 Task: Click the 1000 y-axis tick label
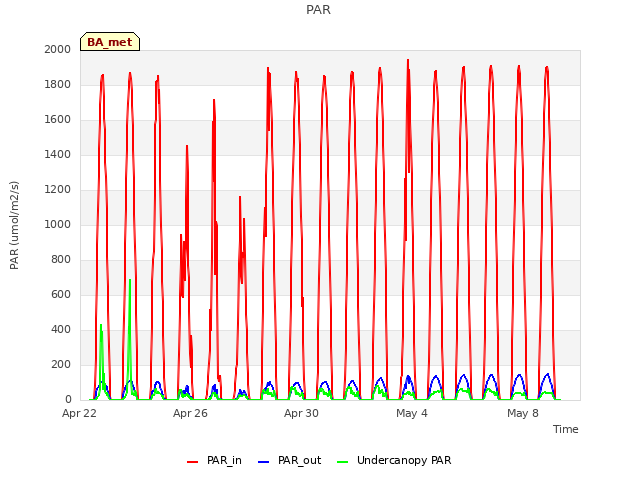tap(58, 224)
